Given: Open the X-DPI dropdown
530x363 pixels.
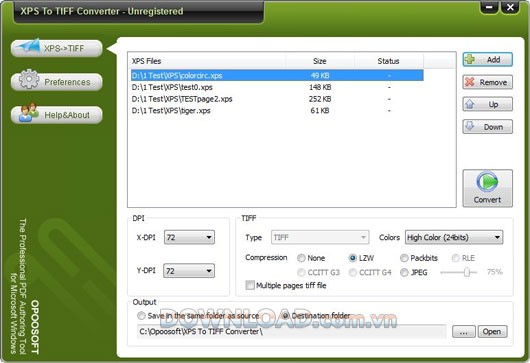Looking at the screenshot, I should 189,237.
